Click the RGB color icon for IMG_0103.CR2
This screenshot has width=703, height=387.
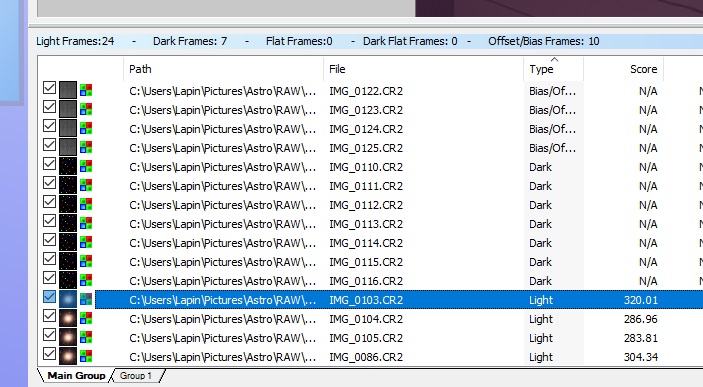(86, 299)
